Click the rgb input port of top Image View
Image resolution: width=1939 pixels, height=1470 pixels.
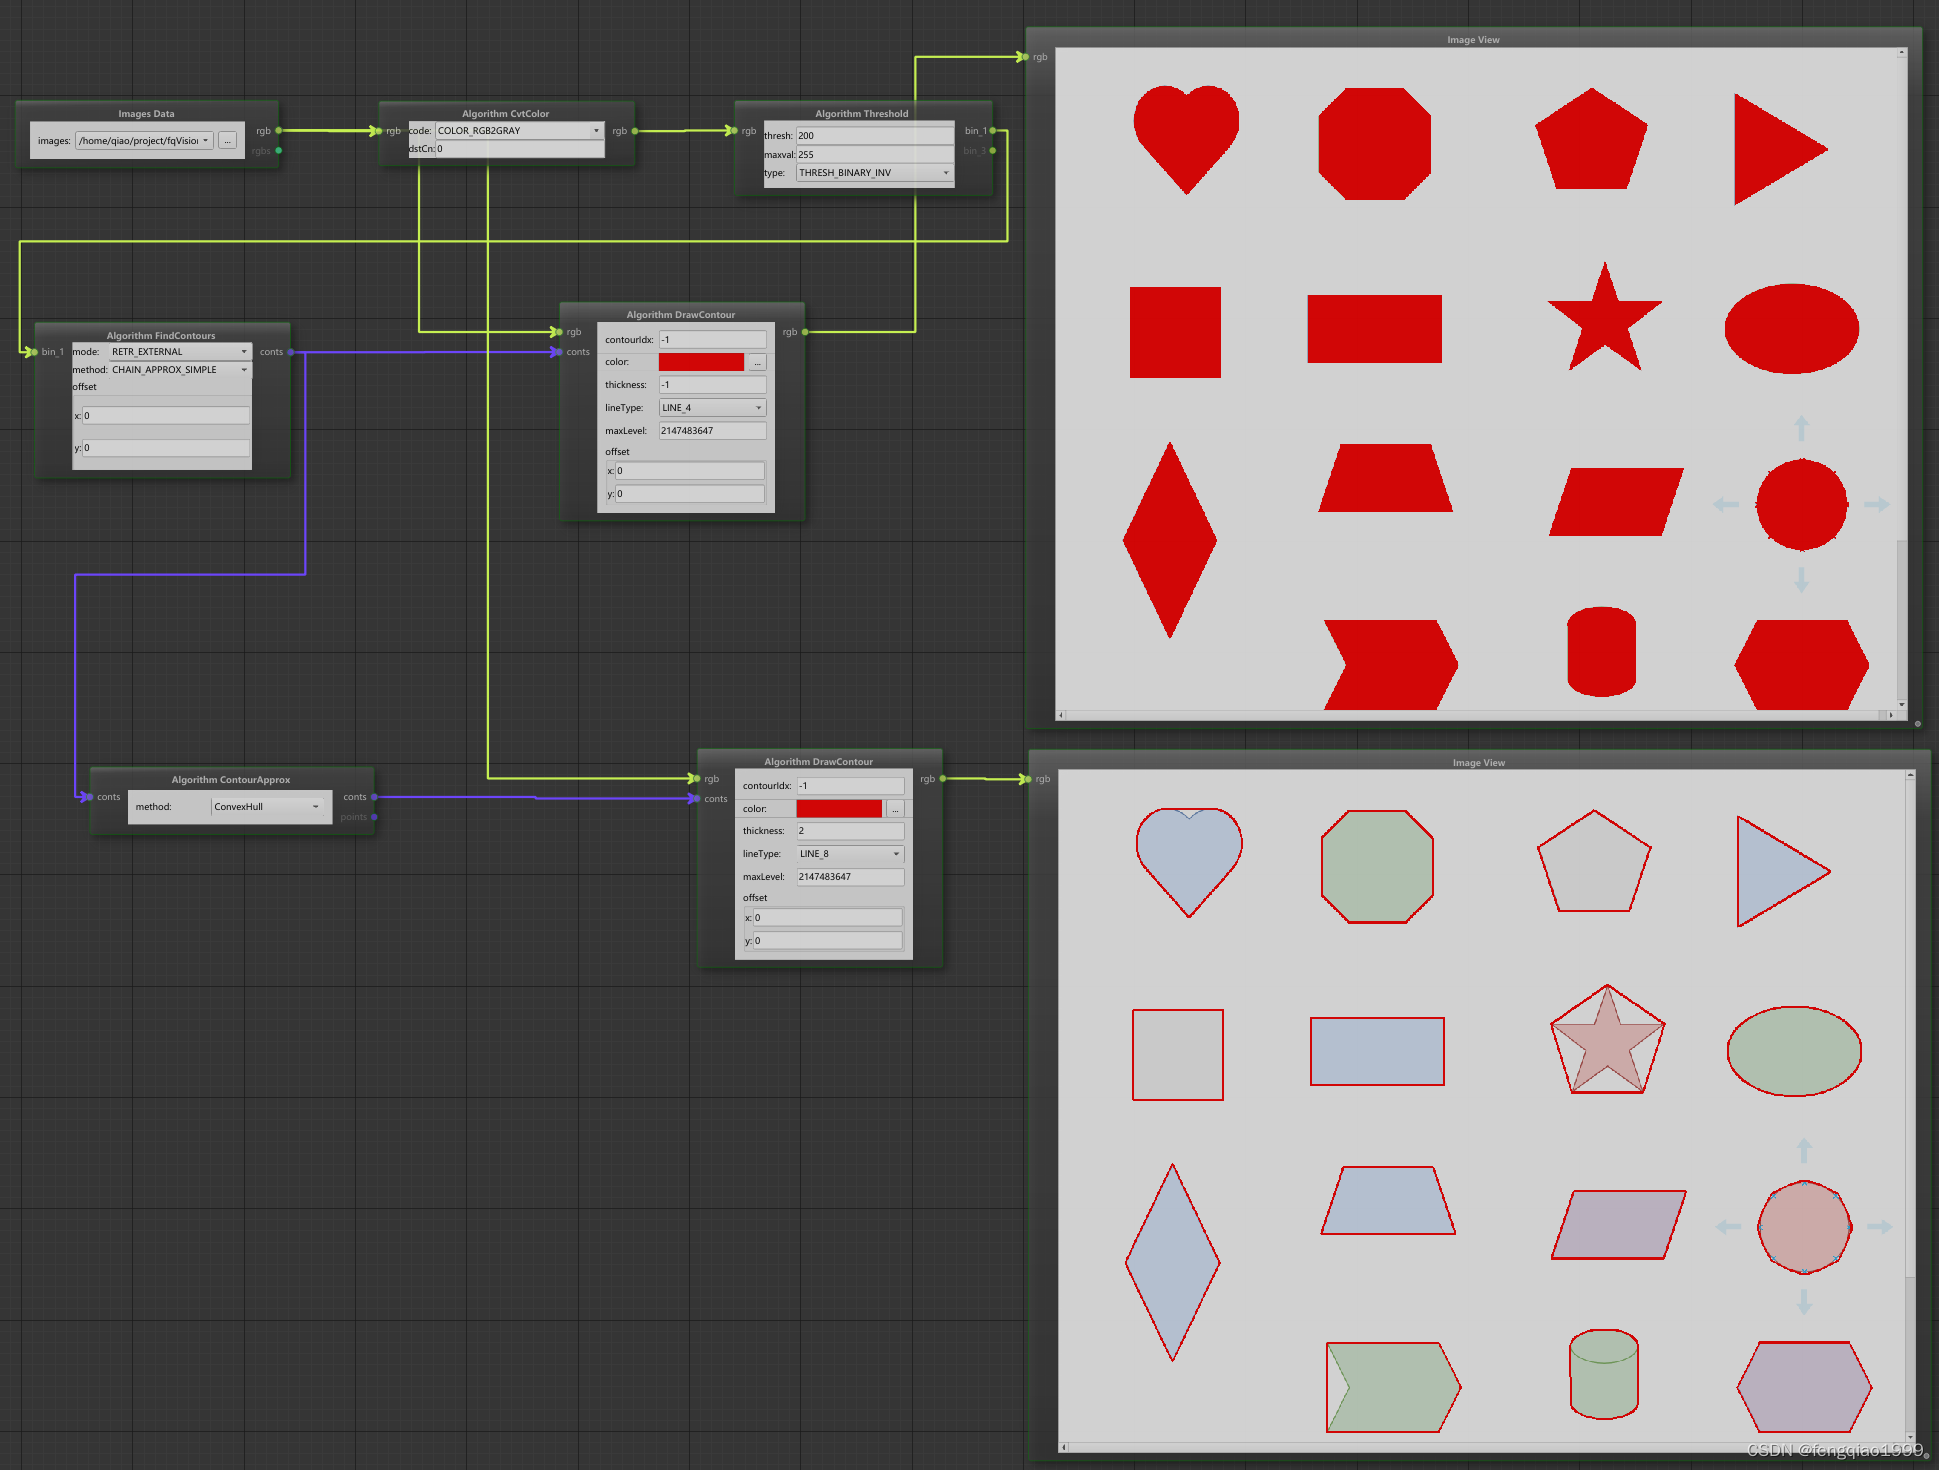click(1025, 57)
